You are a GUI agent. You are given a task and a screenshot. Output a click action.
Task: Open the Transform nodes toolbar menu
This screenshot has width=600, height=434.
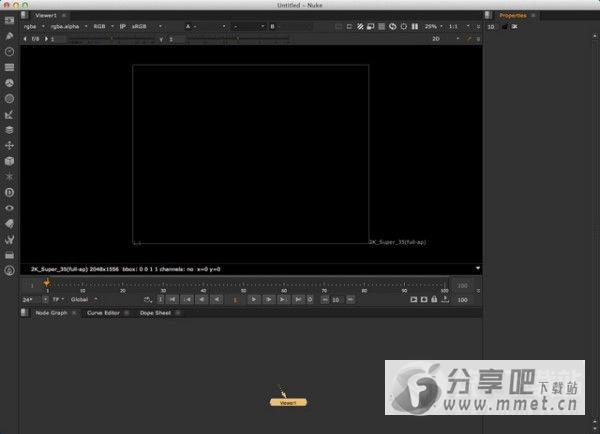[9, 145]
